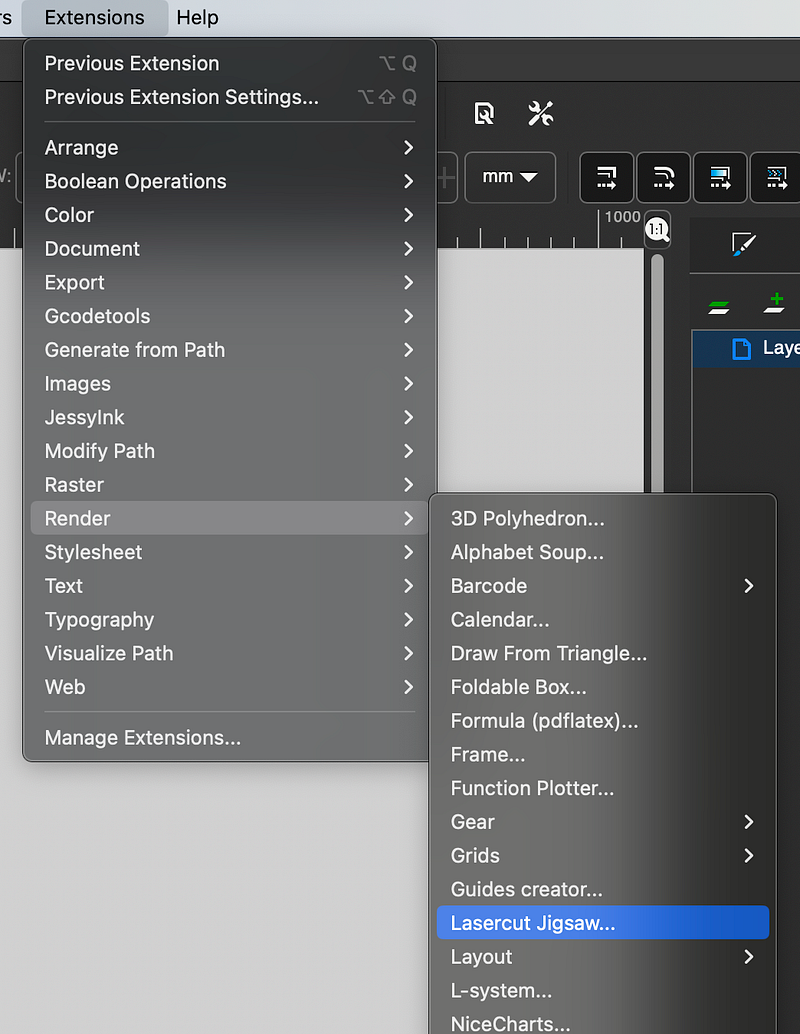Click the vertical canvas scrollbar

[x=658, y=373]
